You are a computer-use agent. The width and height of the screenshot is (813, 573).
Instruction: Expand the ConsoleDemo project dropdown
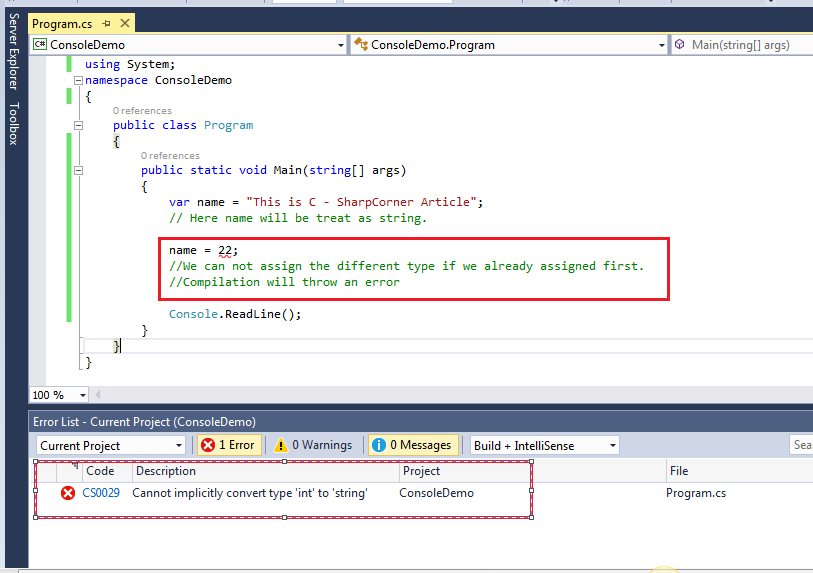(x=338, y=45)
